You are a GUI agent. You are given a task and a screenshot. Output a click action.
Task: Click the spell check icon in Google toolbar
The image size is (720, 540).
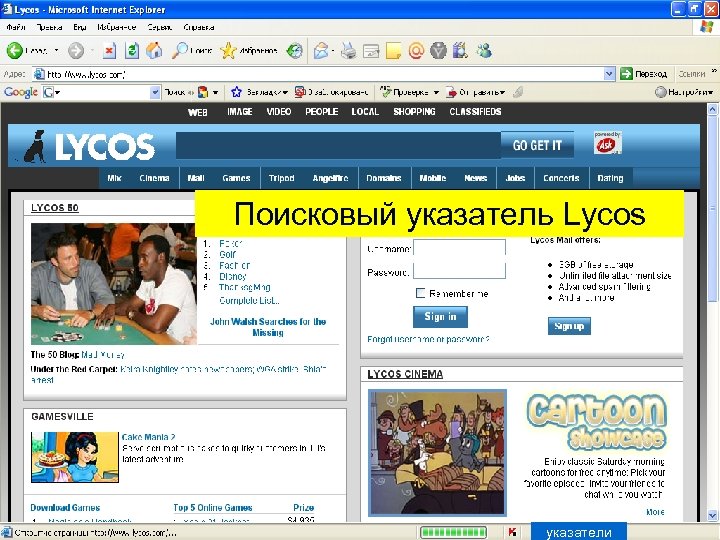pos(386,92)
